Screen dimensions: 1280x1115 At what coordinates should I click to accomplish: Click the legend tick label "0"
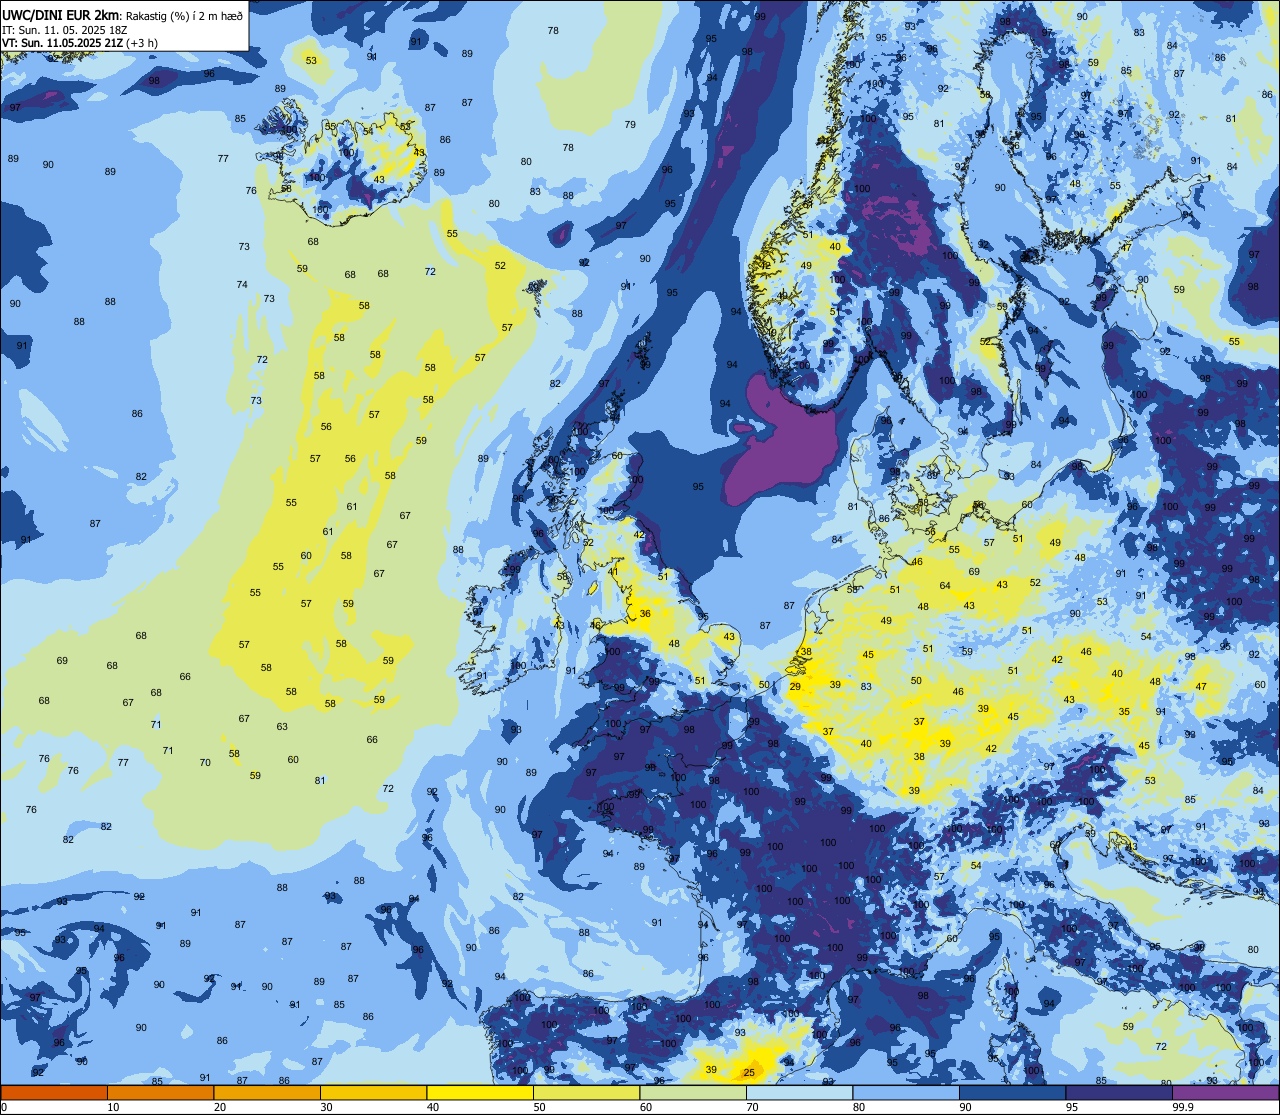[5, 1107]
